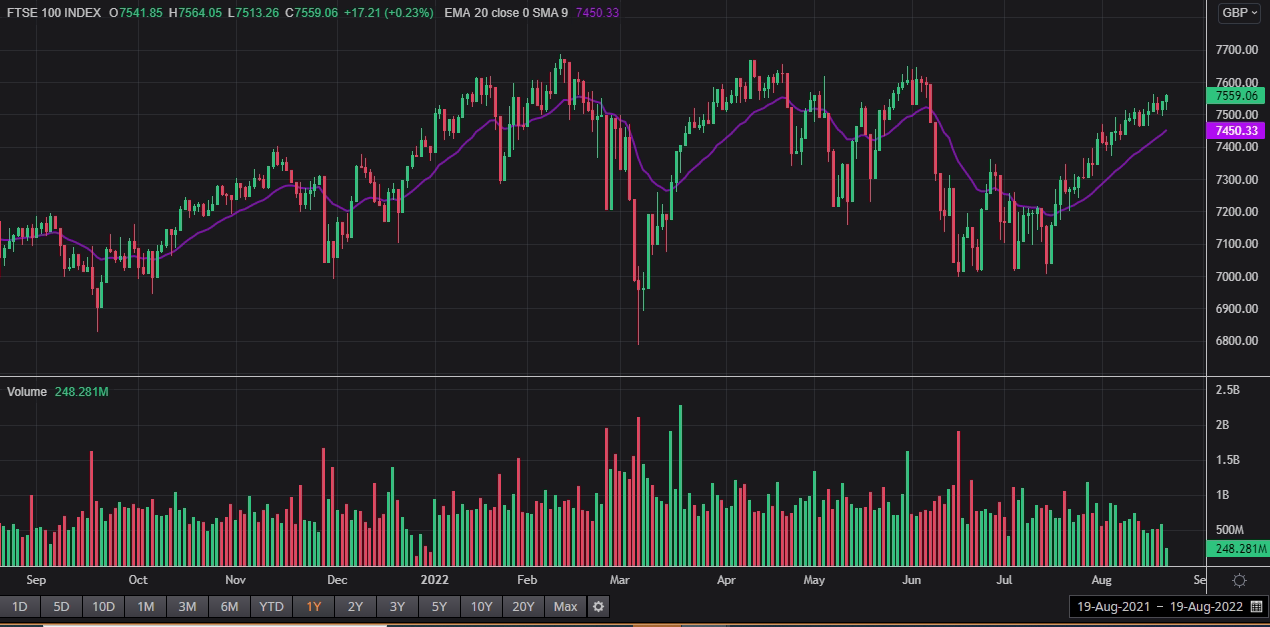
Task: Select the 6M time range
Action: tap(229, 606)
